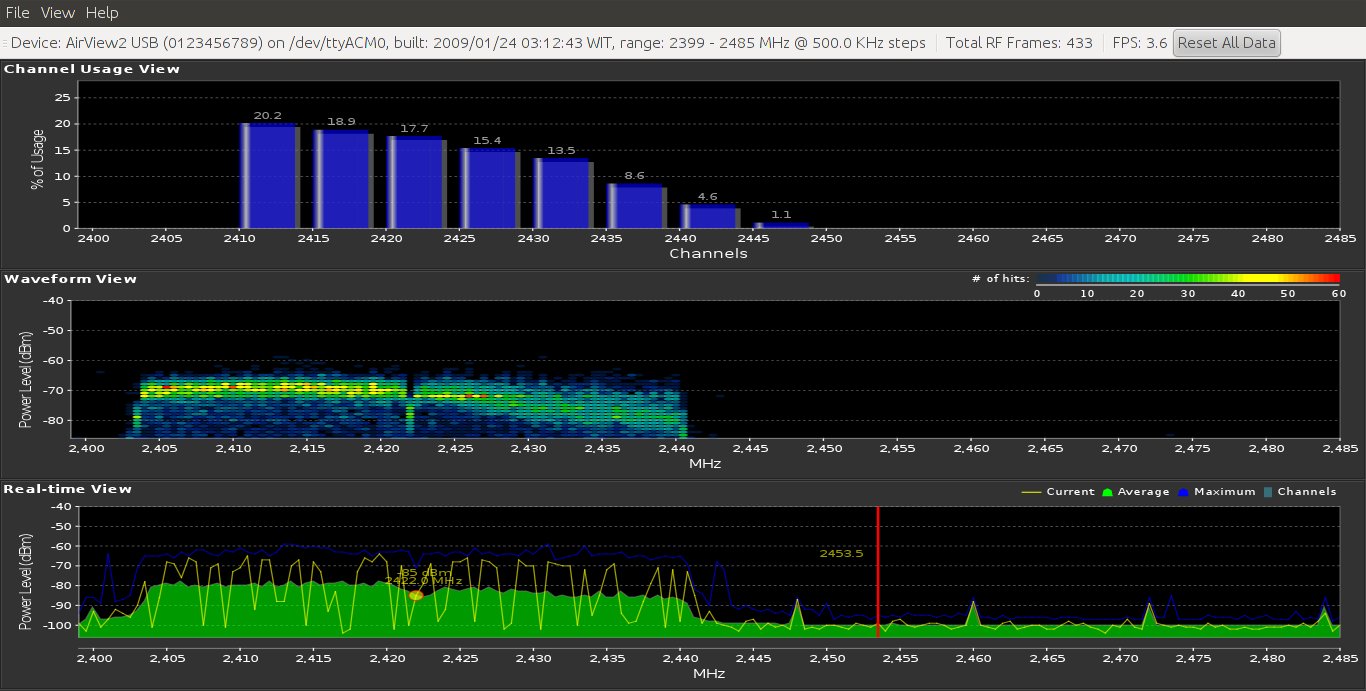This screenshot has height=691, width=1366.
Task: Click the Waveform View panel title
Action: pos(70,279)
